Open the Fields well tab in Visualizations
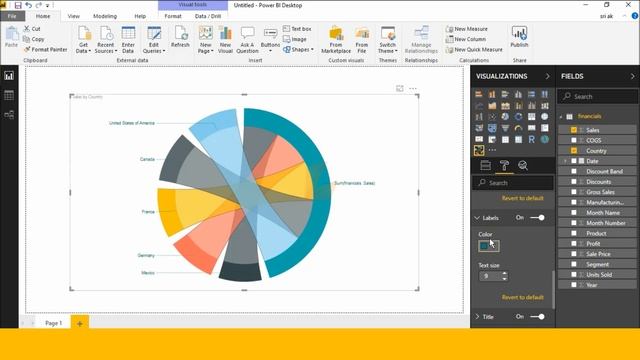This screenshot has width=640, height=360. pyautogui.click(x=485, y=165)
